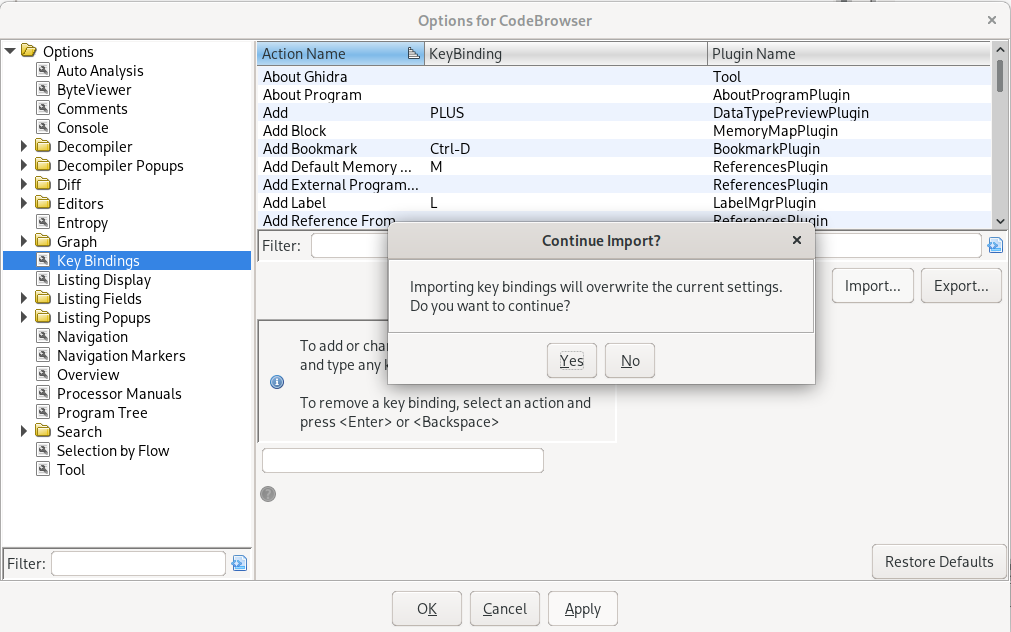The image size is (1011, 632).
Task: Click Restore Defaults button
Action: (939, 562)
